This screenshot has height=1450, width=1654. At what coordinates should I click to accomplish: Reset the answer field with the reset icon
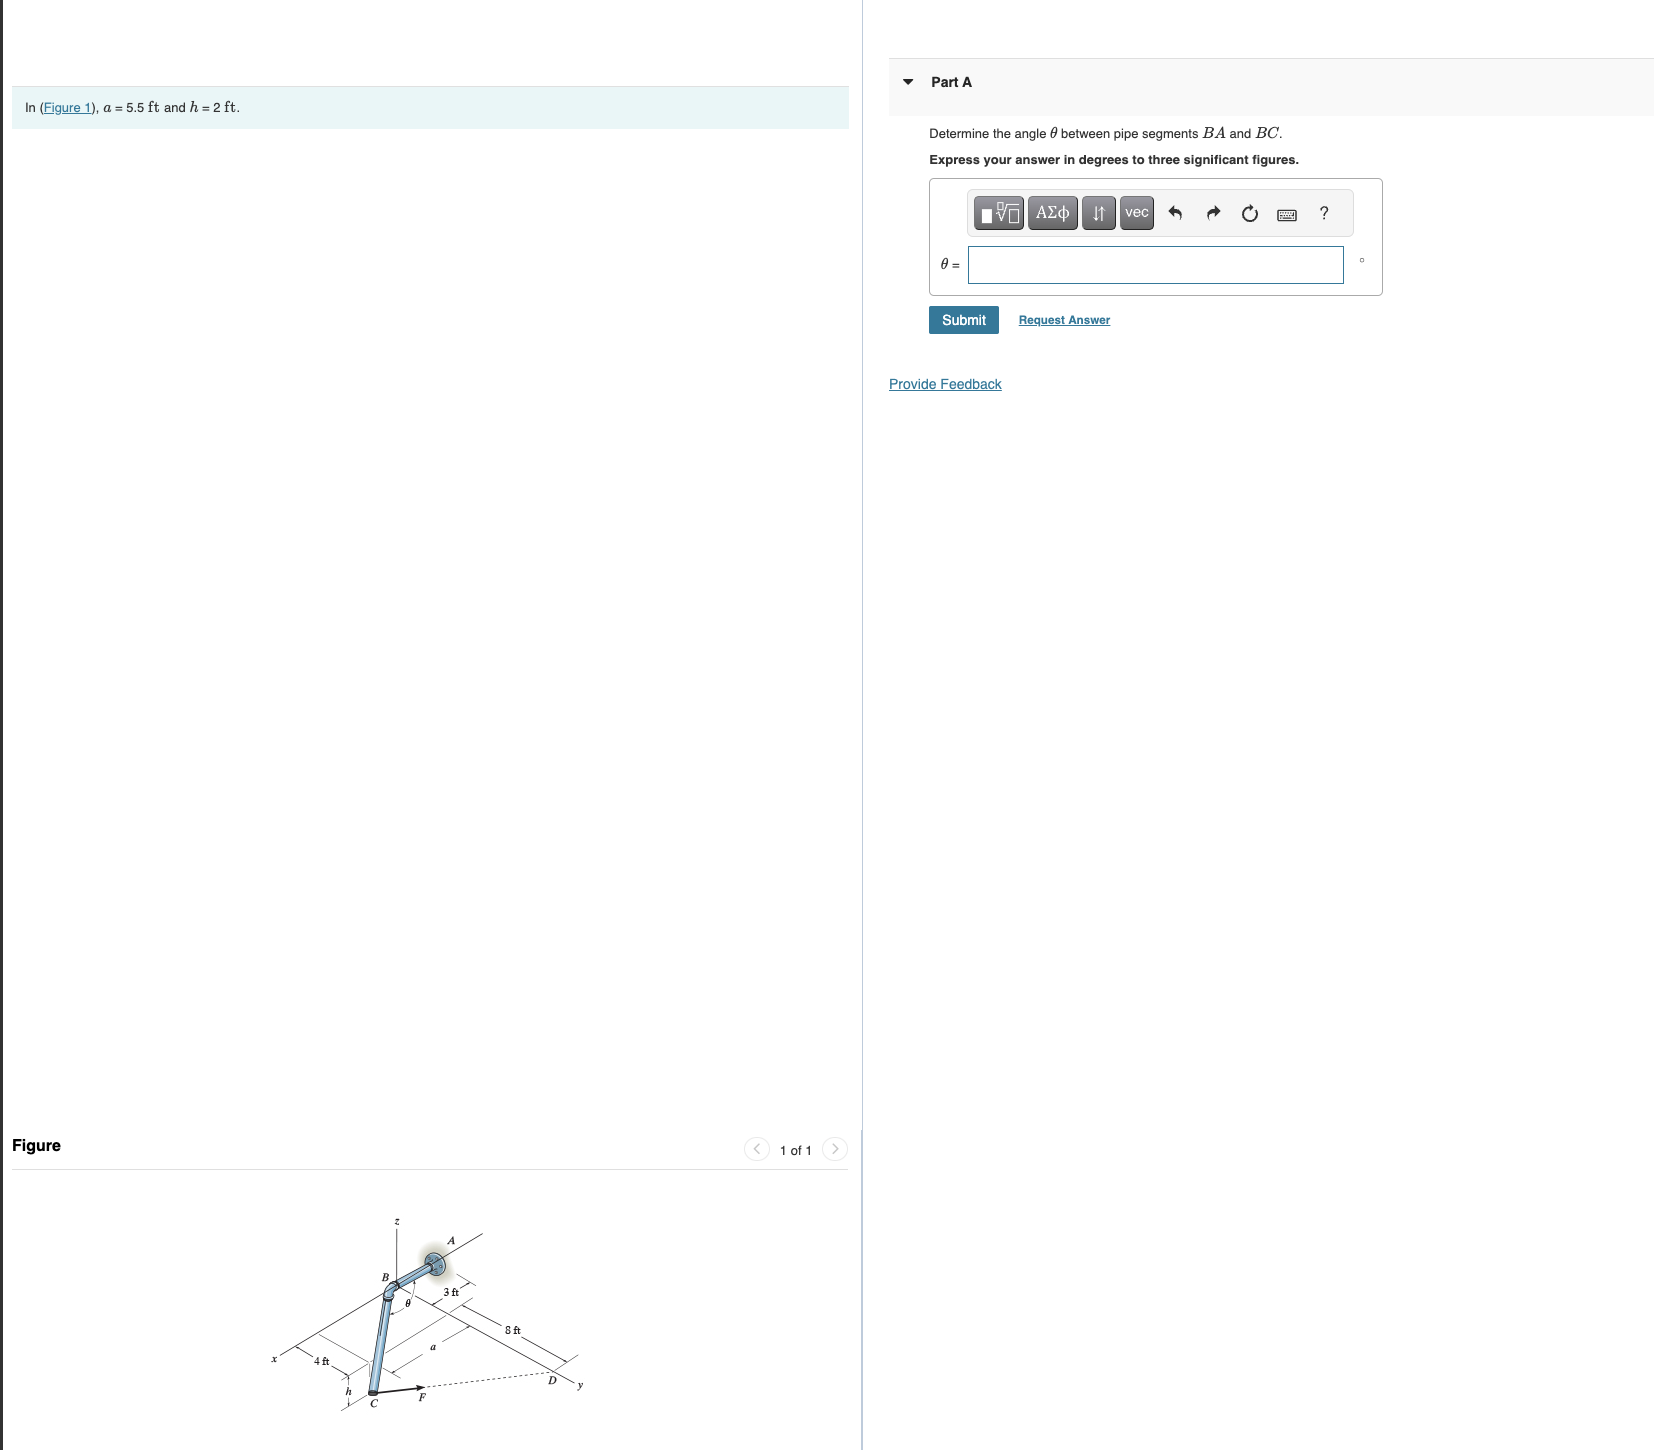coord(1250,213)
